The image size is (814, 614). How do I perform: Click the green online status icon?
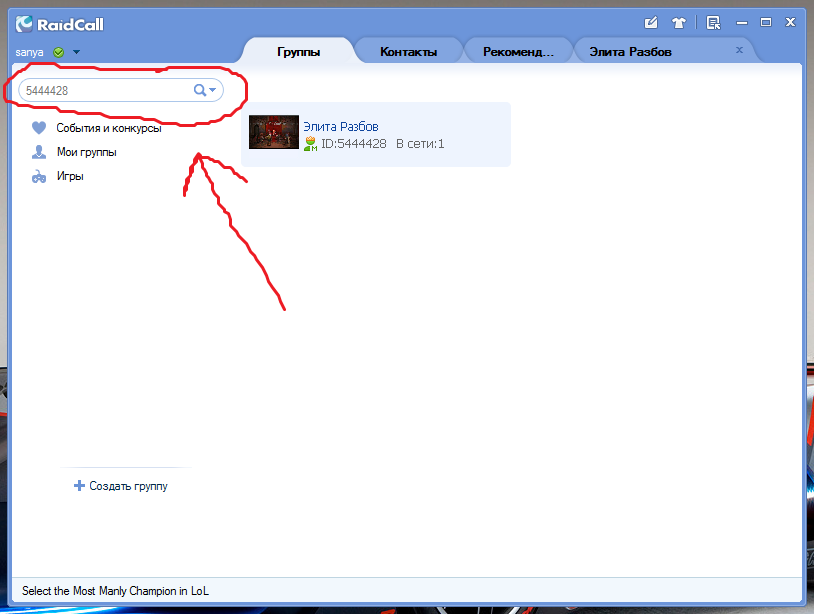point(59,52)
